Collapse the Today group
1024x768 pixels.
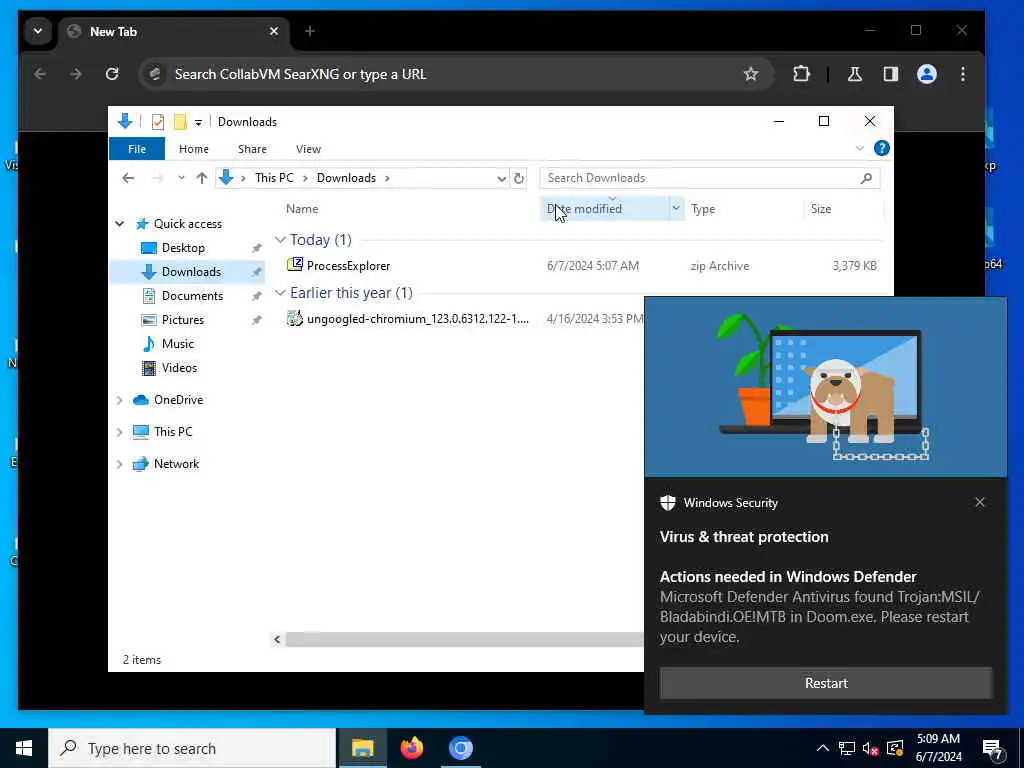click(280, 240)
